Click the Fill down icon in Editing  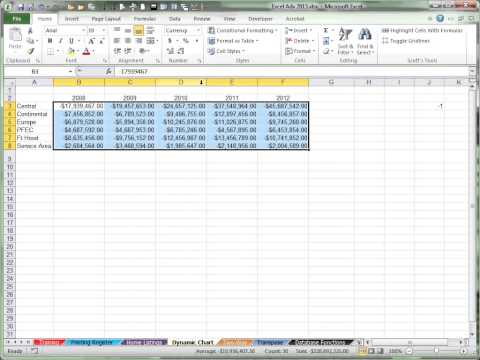[326, 41]
